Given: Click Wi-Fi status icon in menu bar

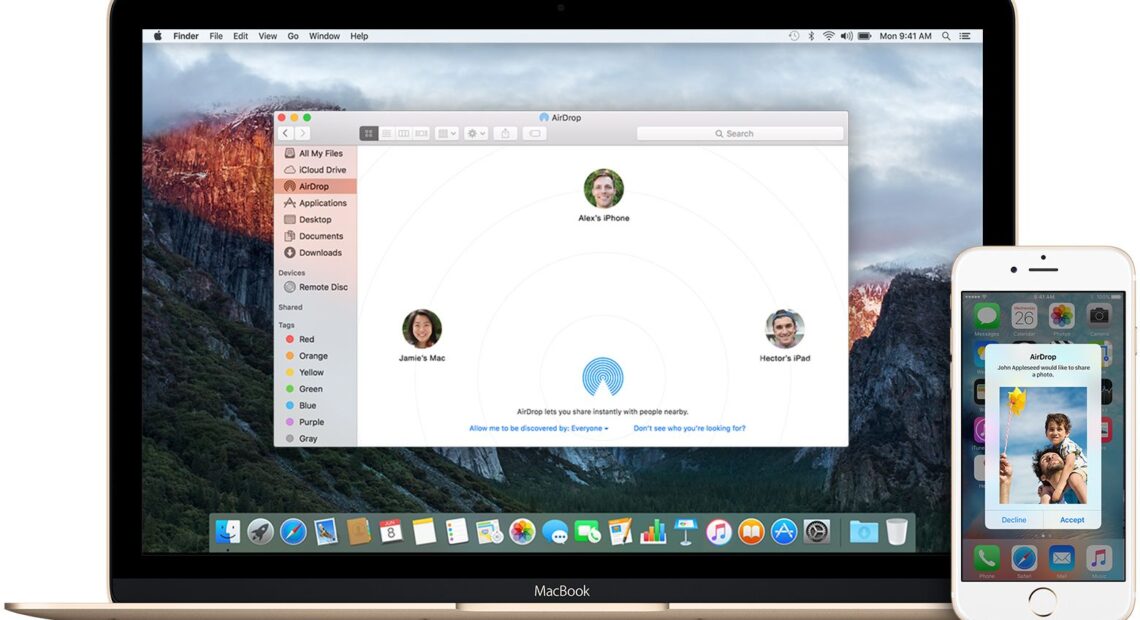Looking at the screenshot, I should pos(828,36).
